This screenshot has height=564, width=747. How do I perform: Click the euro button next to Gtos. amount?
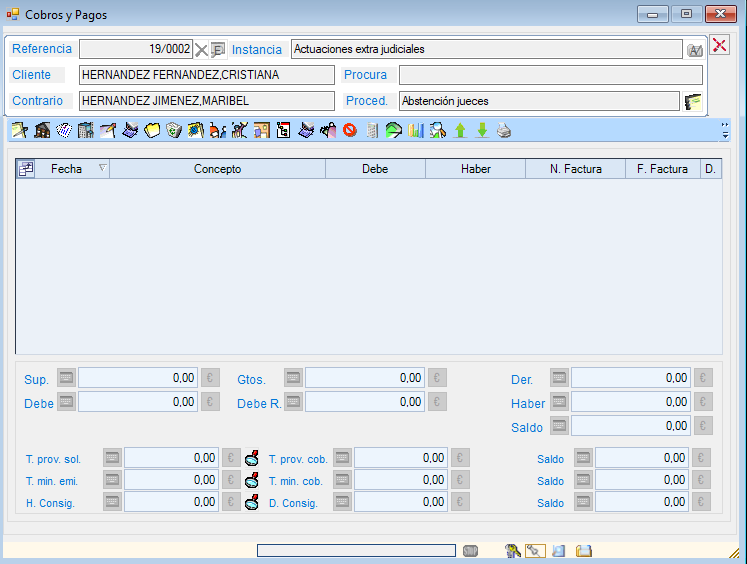(437, 378)
